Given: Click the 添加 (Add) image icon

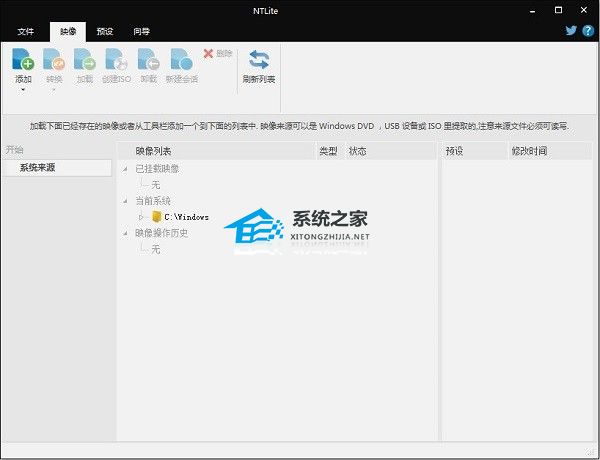Looking at the screenshot, I should tap(23, 59).
